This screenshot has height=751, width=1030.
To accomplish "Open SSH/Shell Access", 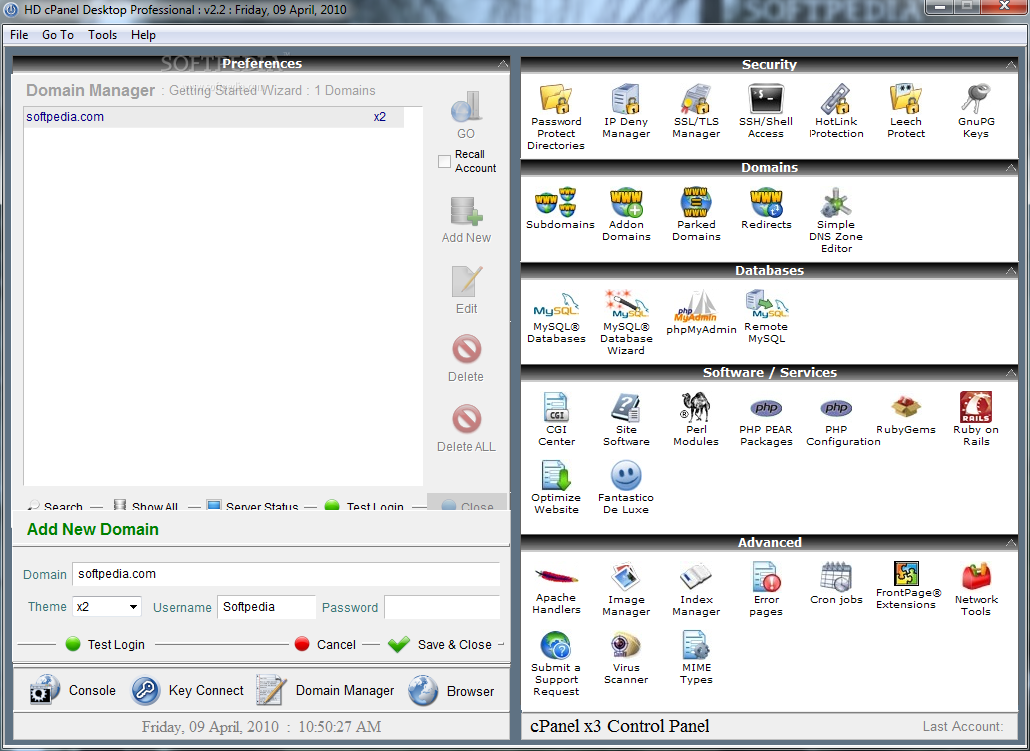I will (x=766, y=111).
